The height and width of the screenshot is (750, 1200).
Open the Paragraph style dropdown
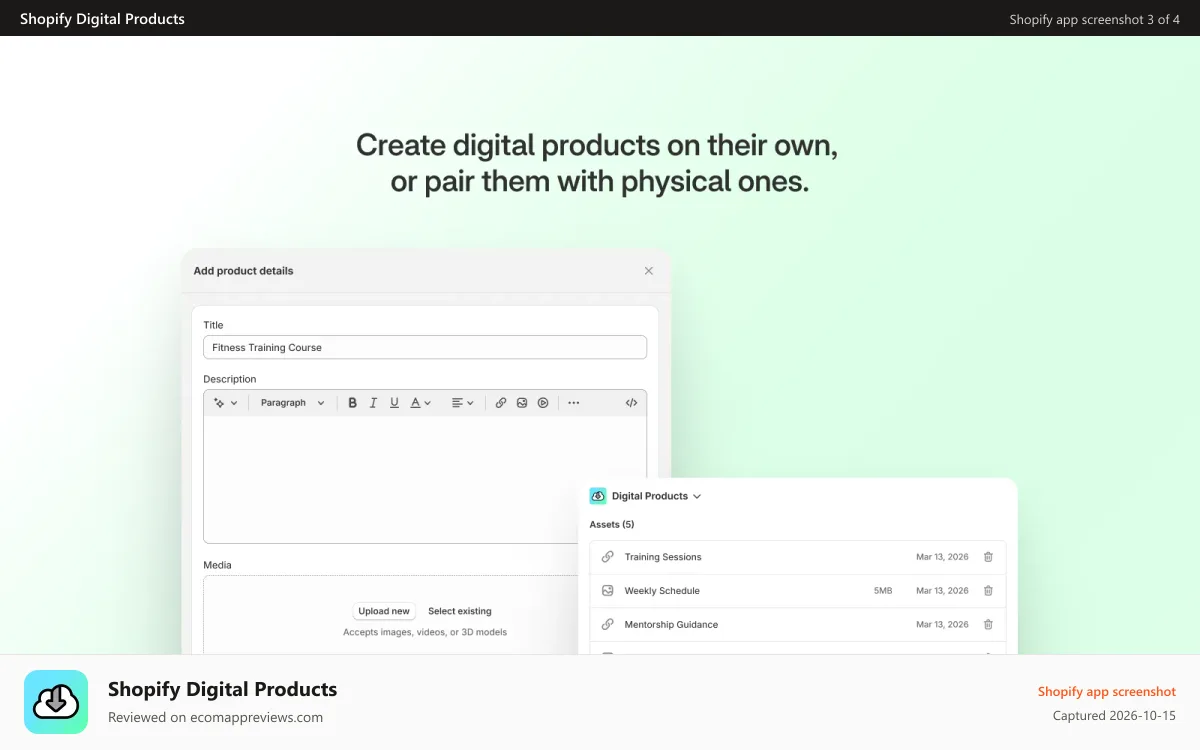click(293, 403)
